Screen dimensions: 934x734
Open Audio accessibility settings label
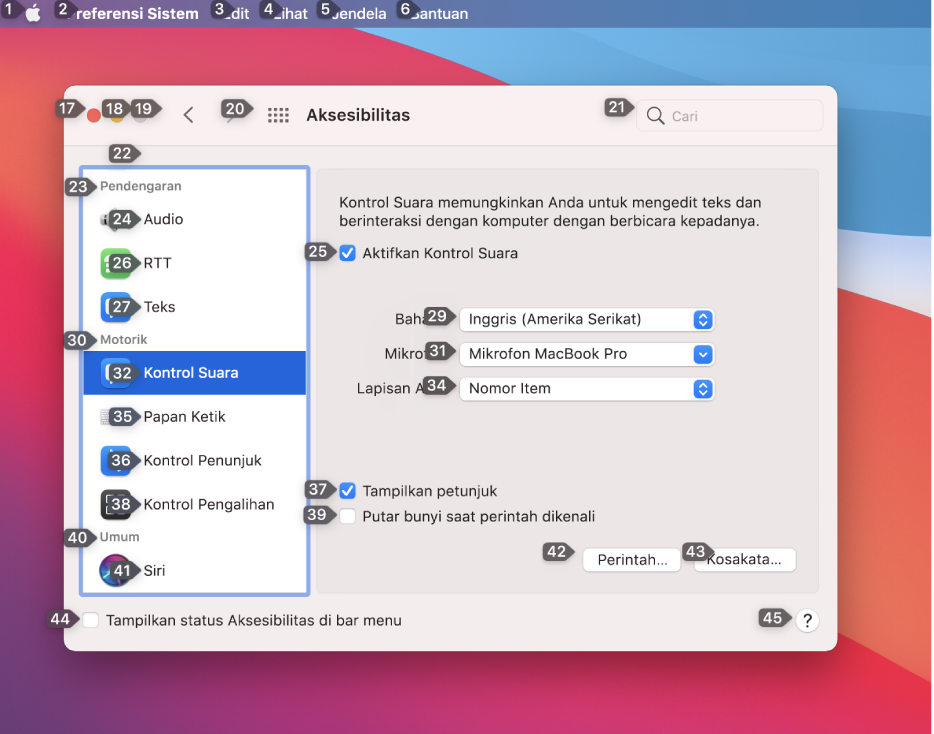(x=163, y=219)
